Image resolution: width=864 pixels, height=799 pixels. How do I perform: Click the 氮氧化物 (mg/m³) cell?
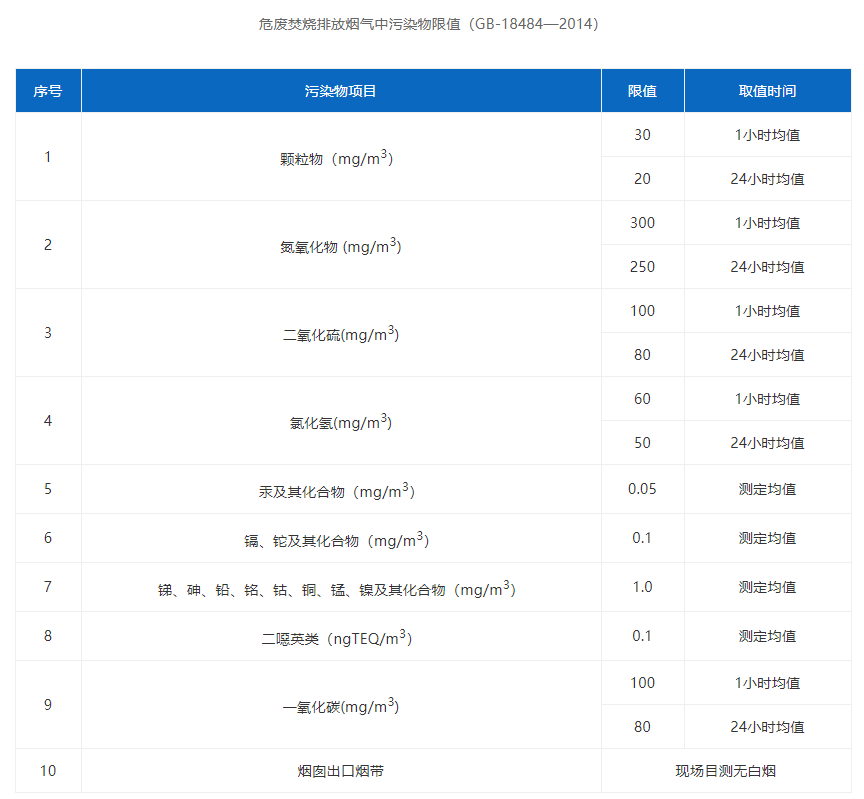[x=340, y=246]
